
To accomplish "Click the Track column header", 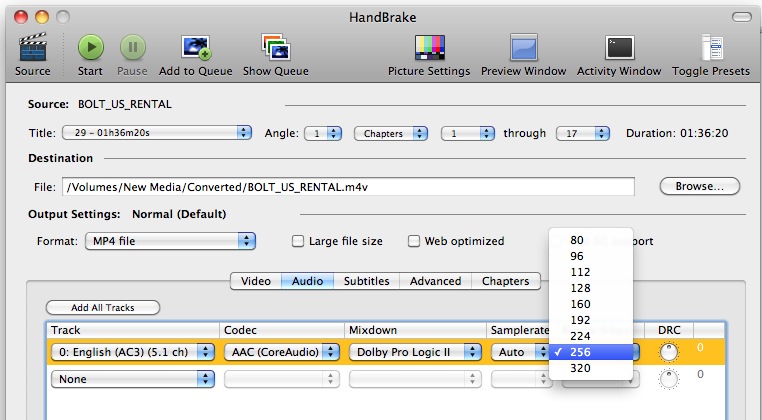I will (x=133, y=330).
